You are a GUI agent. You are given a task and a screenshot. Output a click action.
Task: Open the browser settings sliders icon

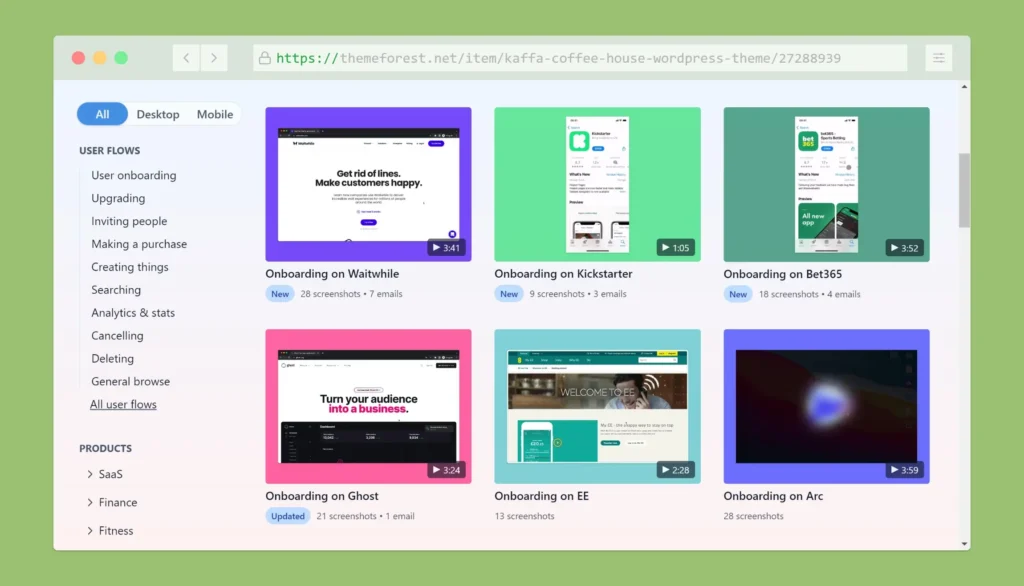(938, 58)
